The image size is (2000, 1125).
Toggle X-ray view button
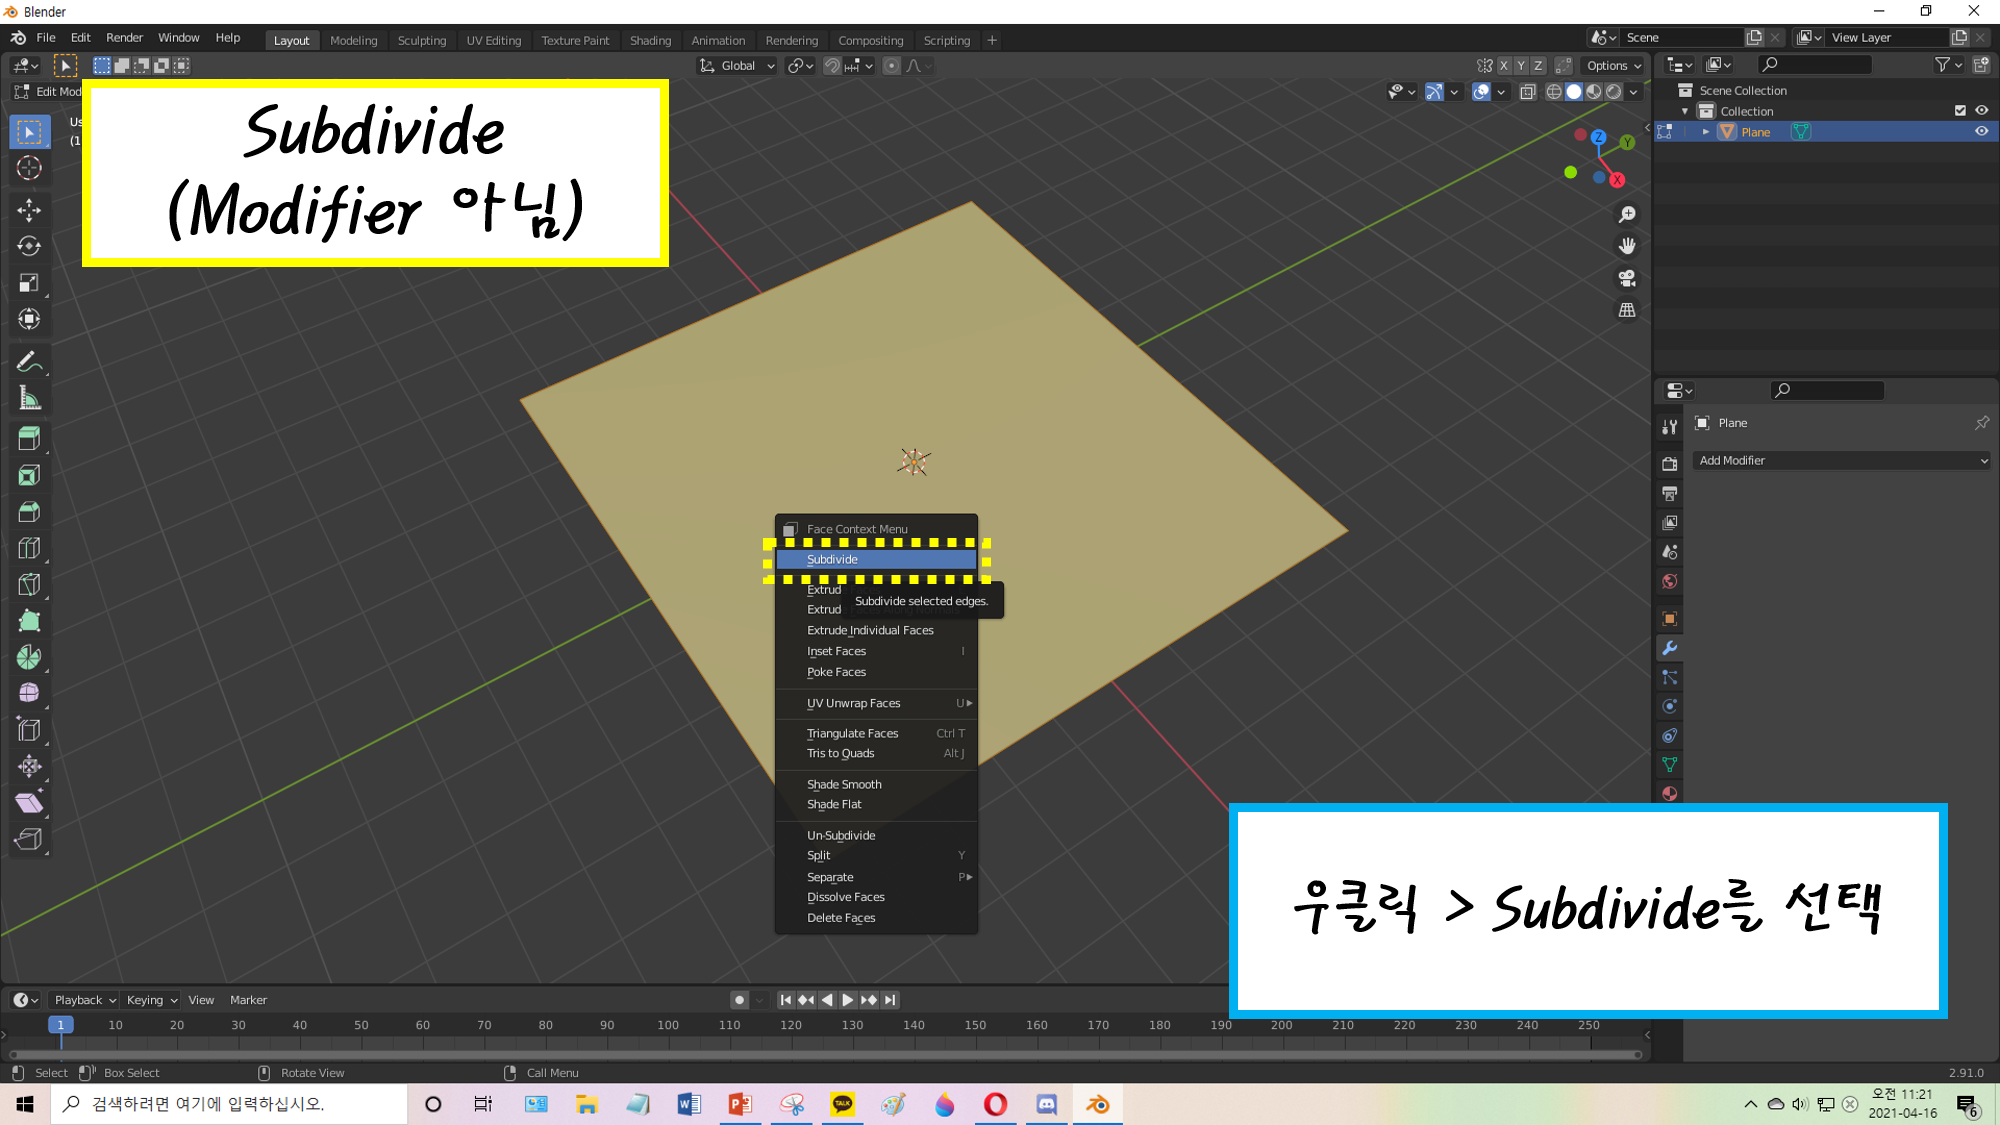tap(1527, 92)
